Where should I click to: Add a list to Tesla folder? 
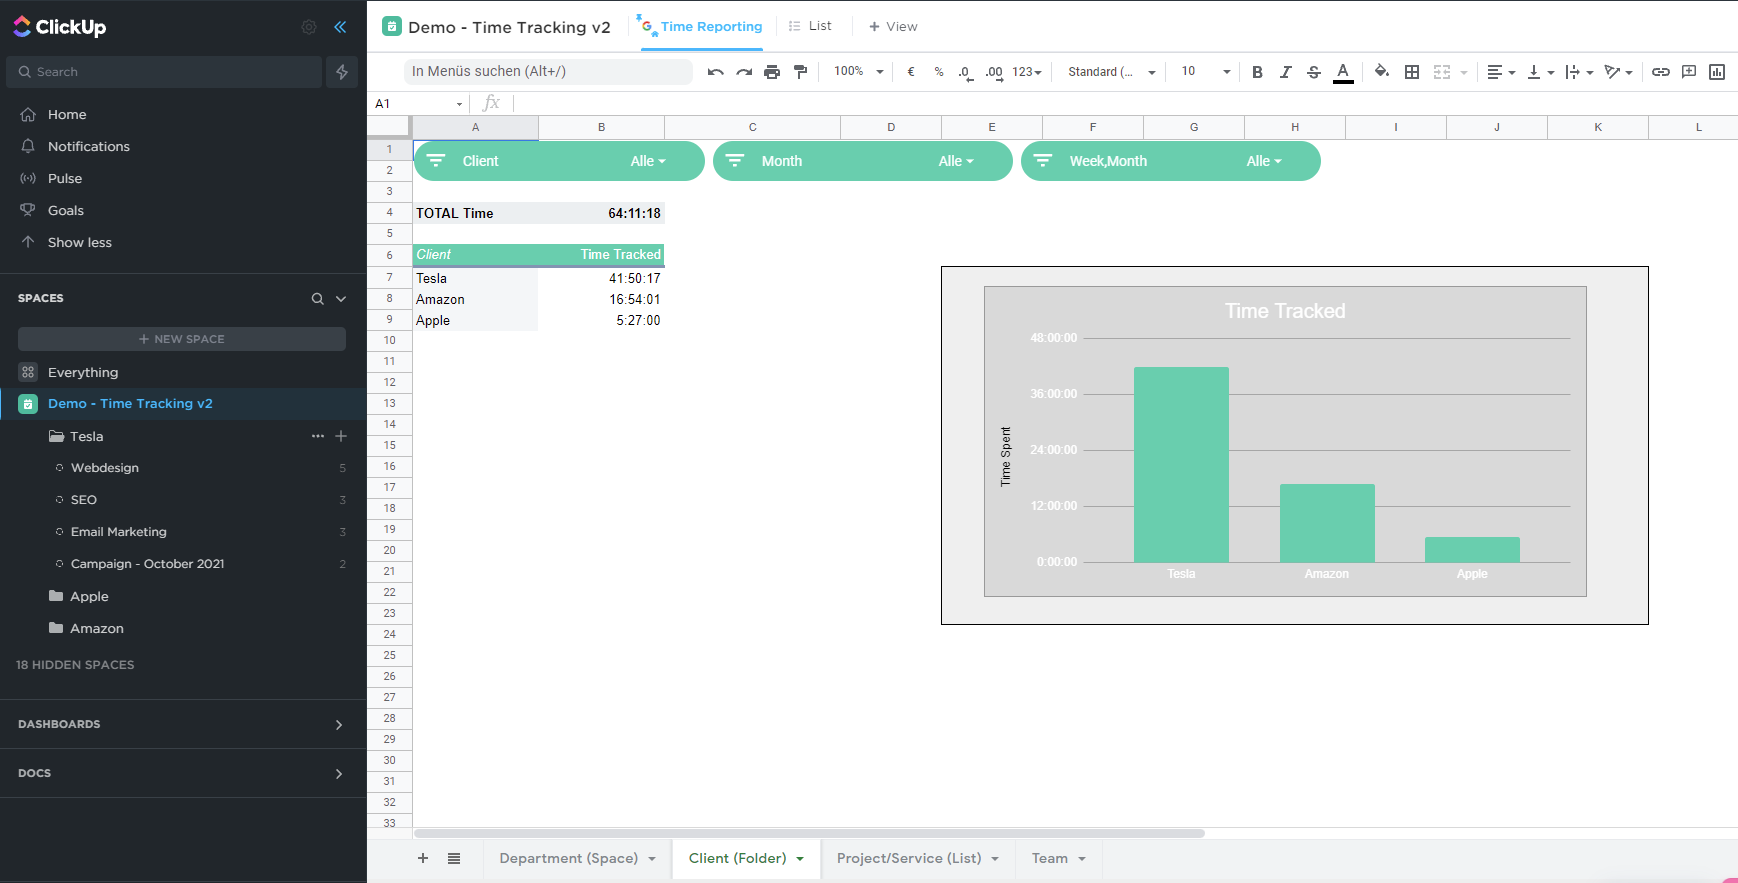[x=341, y=436]
